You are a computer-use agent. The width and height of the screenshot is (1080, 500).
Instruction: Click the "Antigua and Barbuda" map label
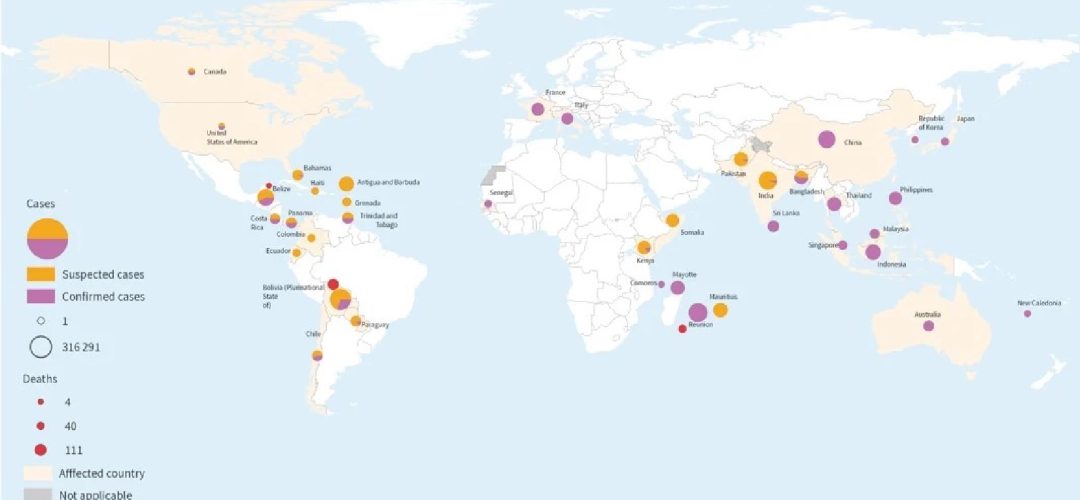pos(388,183)
